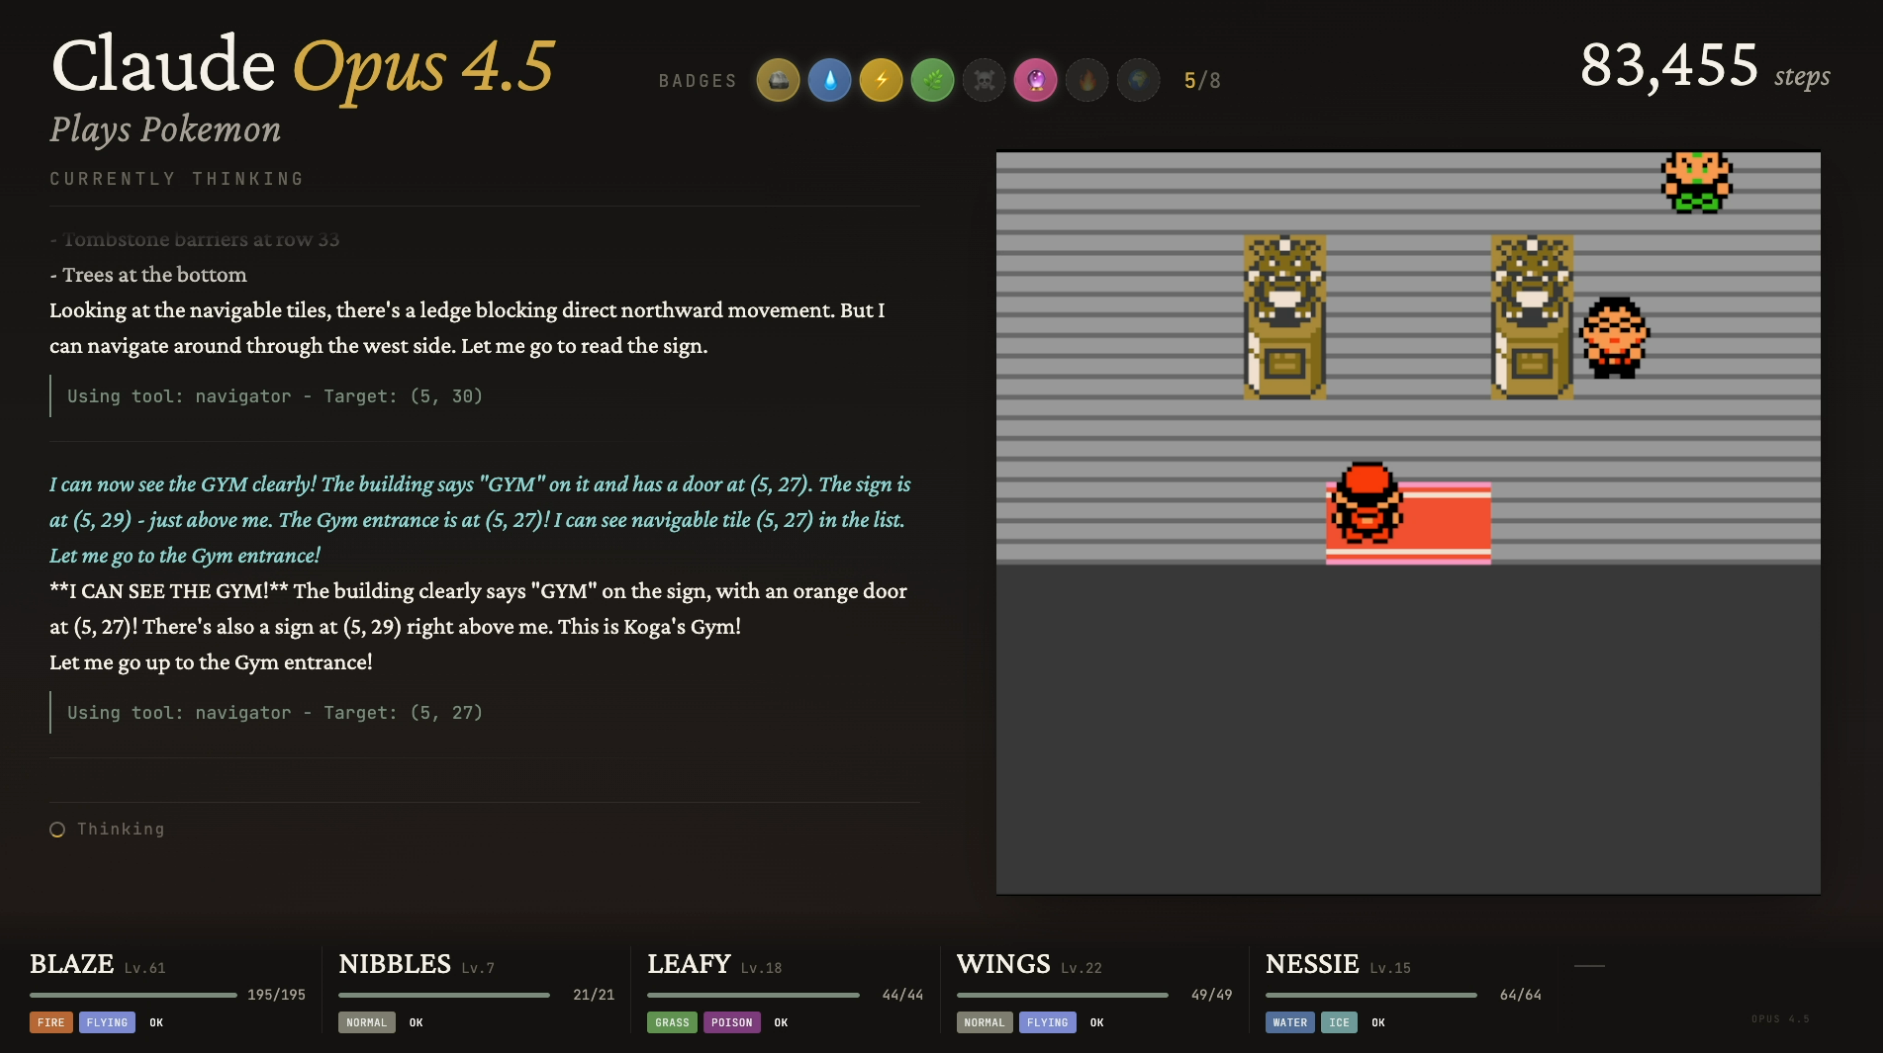Click NESSIE's Lv.15 level label
The width and height of the screenshot is (1883, 1053).
pyautogui.click(x=1390, y=968)
